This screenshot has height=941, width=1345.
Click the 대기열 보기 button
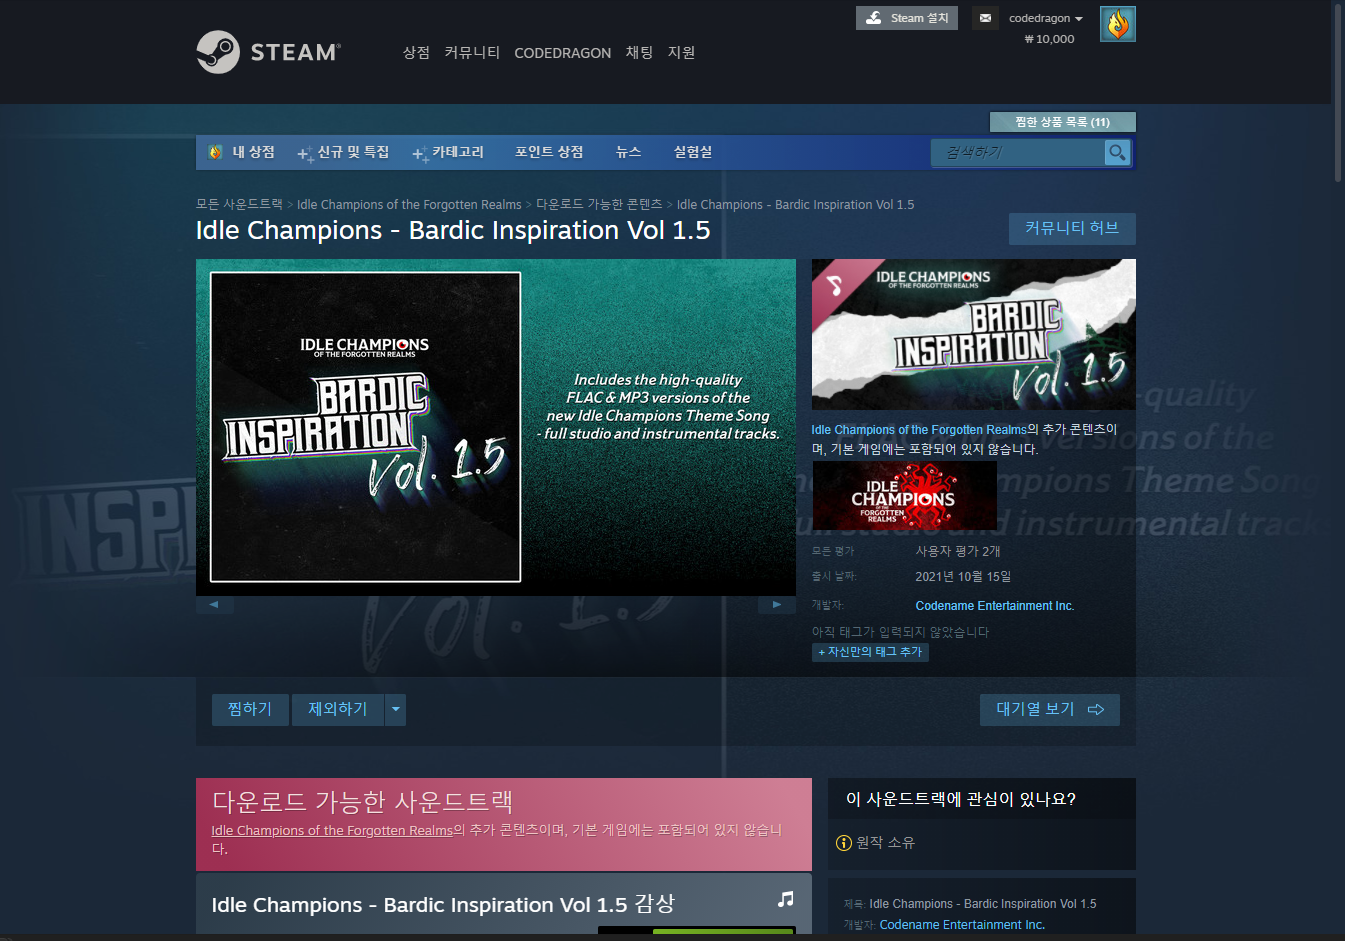point(1050,709)
